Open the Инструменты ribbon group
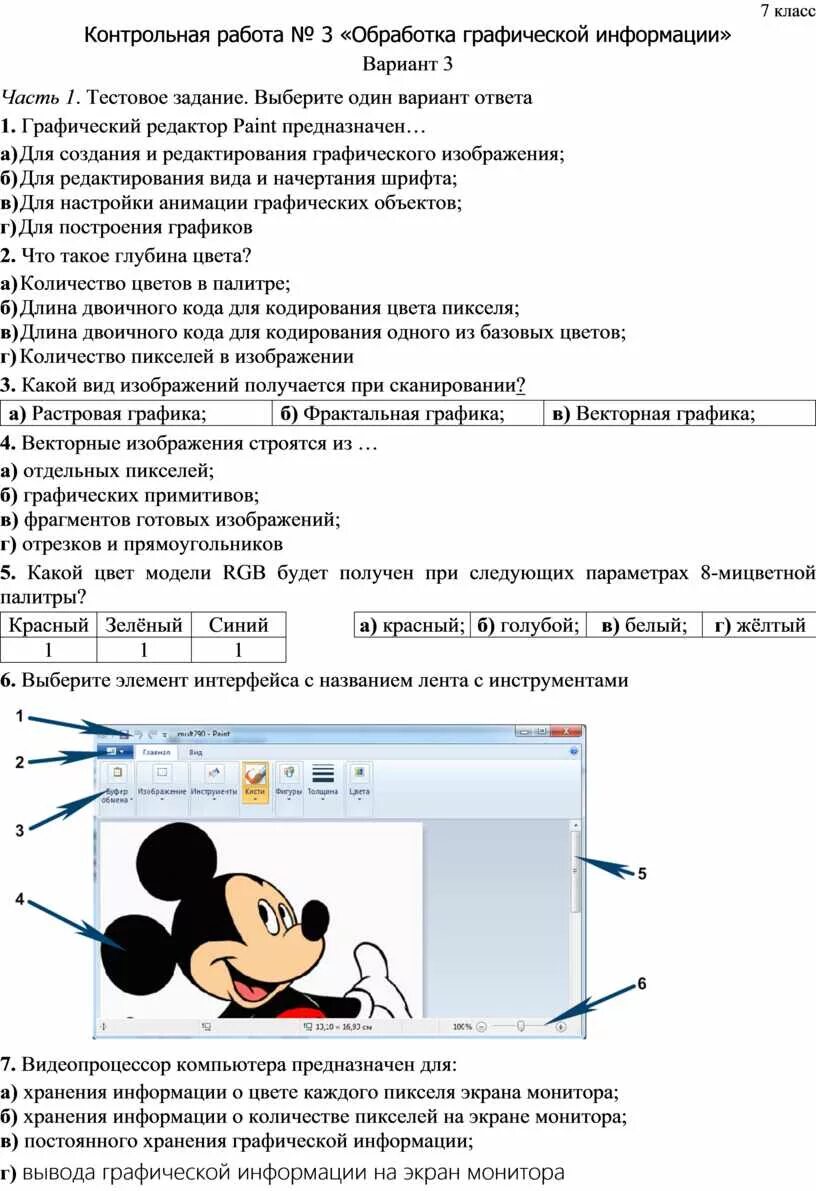816x1191 pixels. 213,786
